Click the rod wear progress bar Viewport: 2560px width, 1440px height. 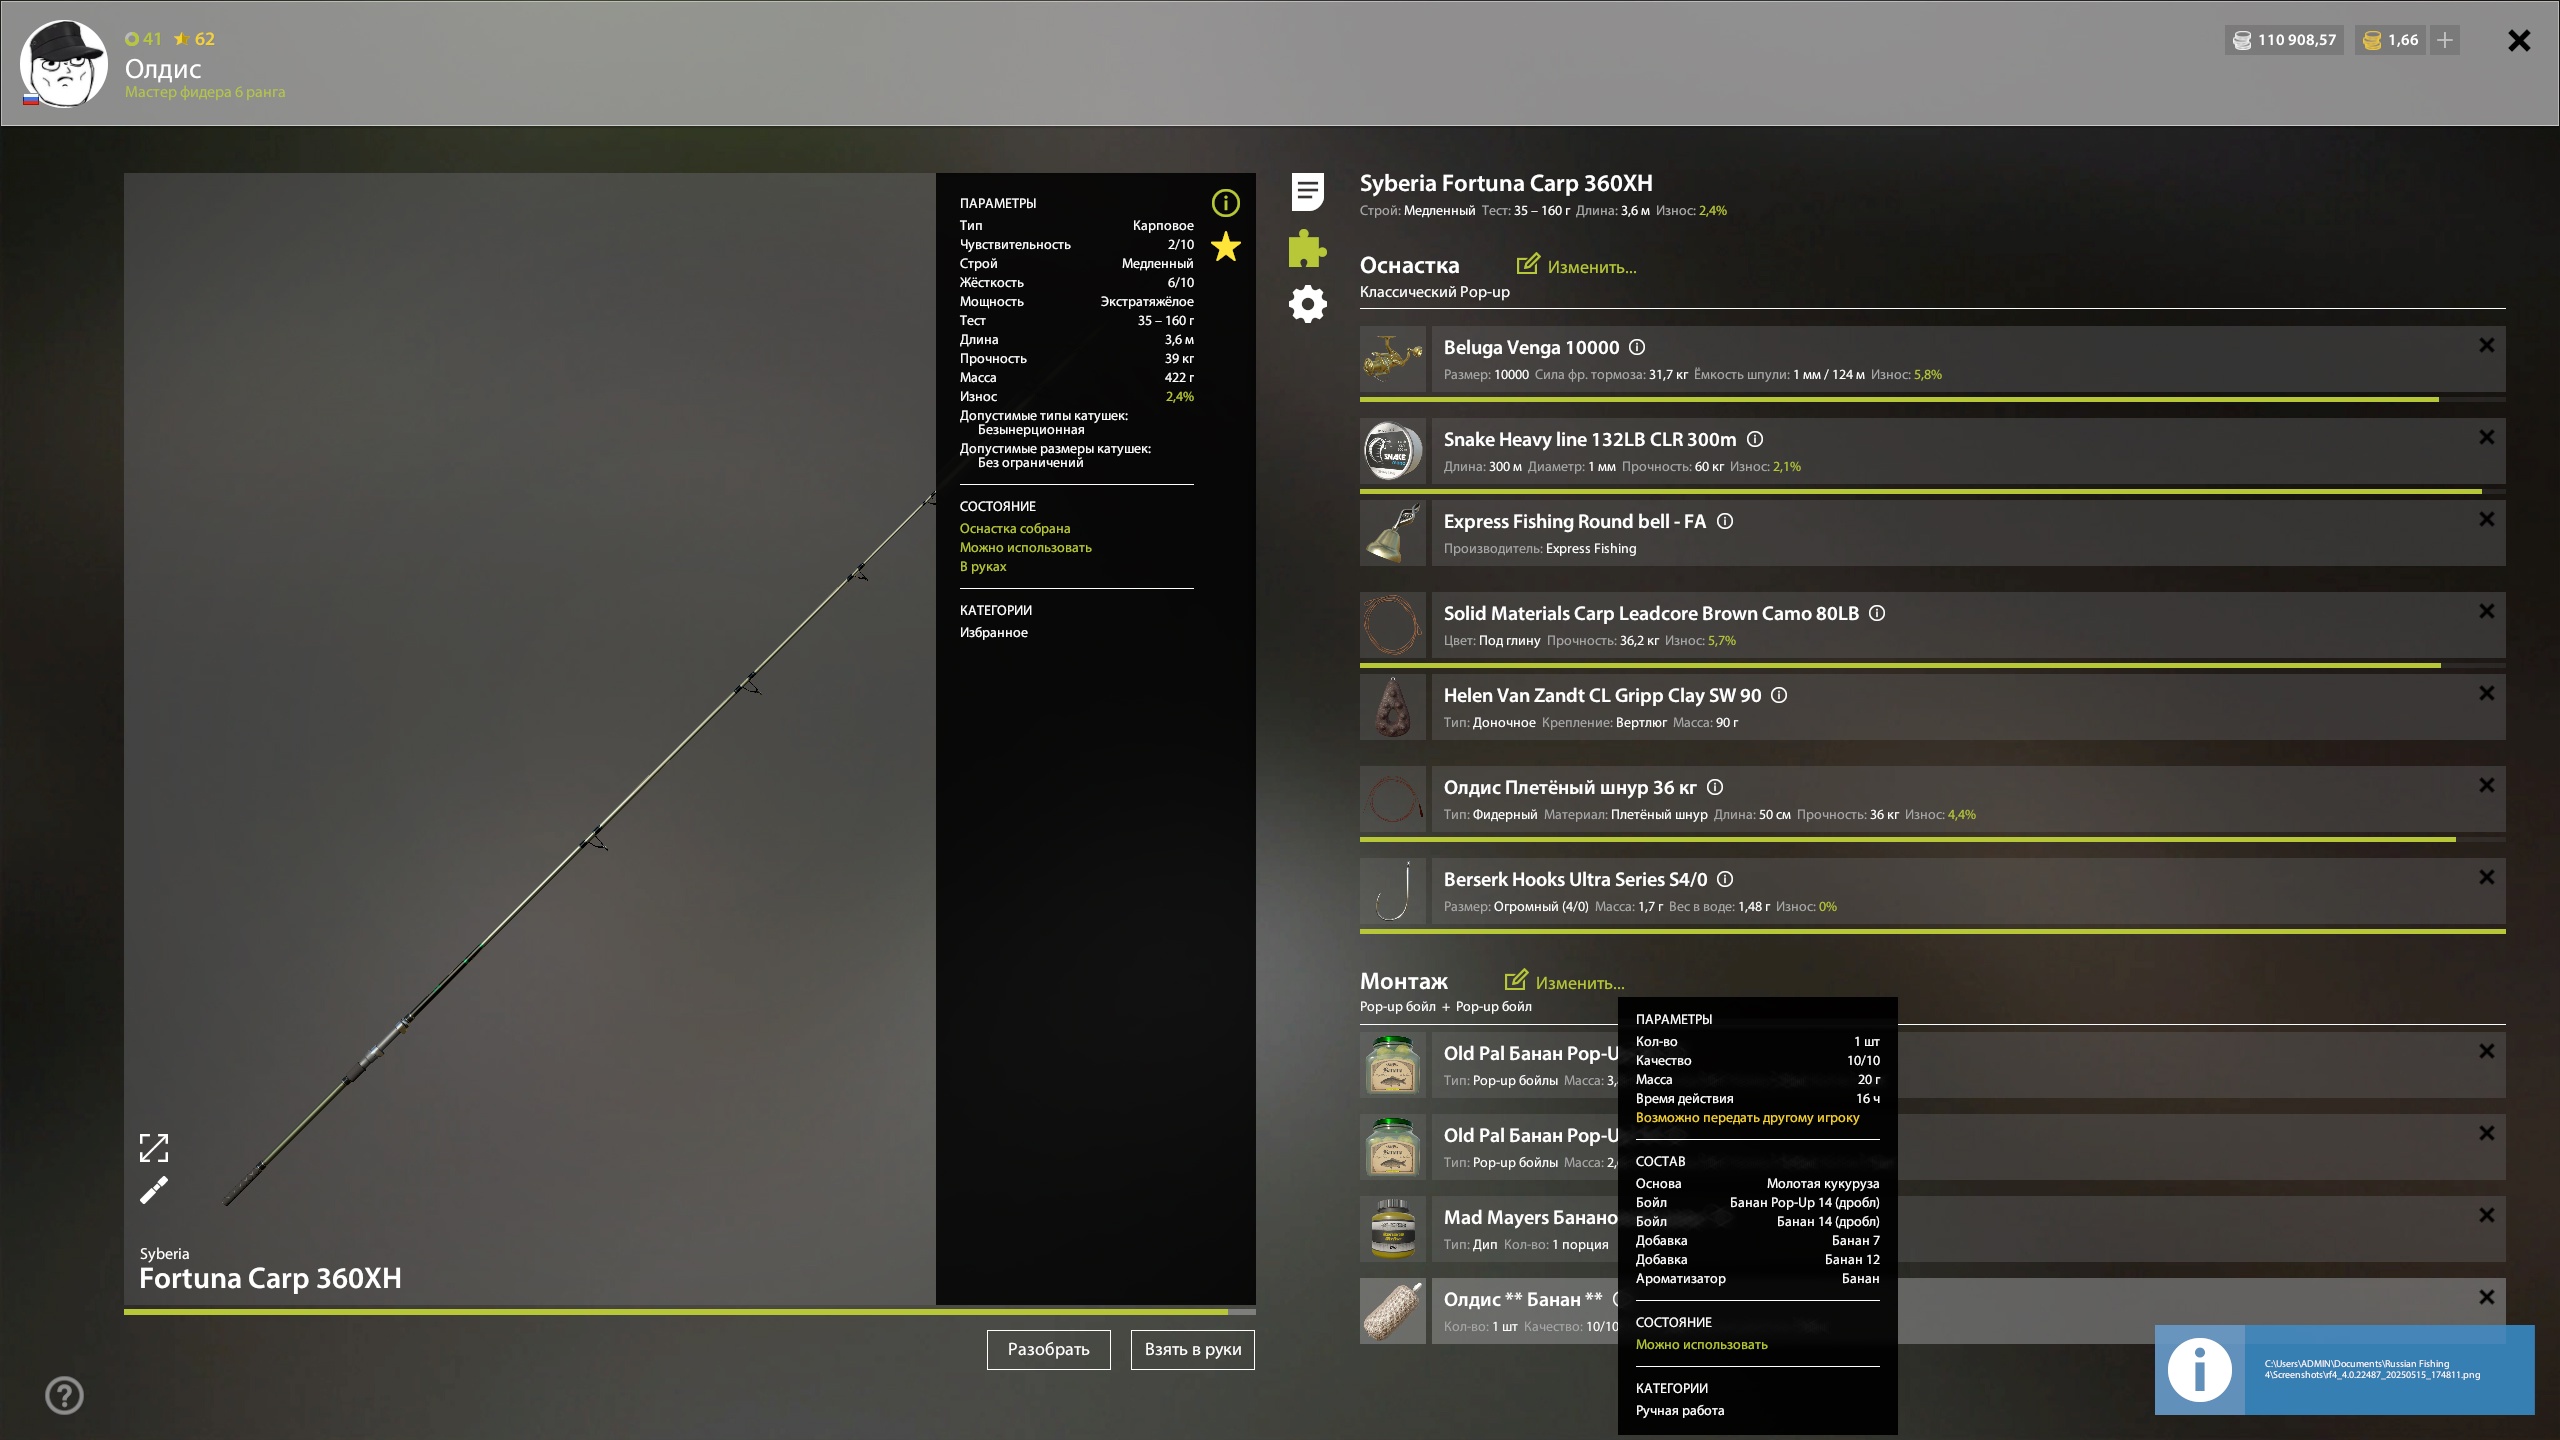pos(690,1311)
